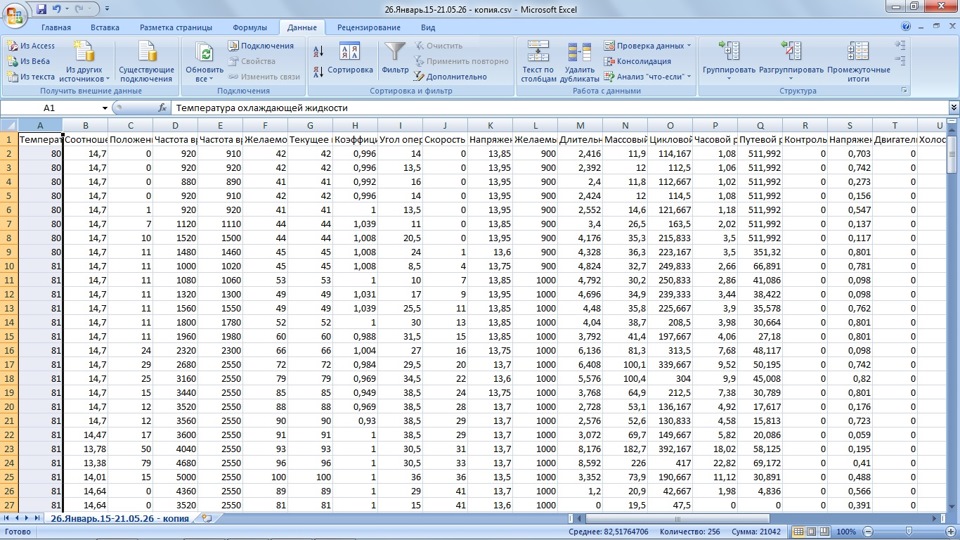Select column M header
This screenshot has height=540, width=960.
580,126
